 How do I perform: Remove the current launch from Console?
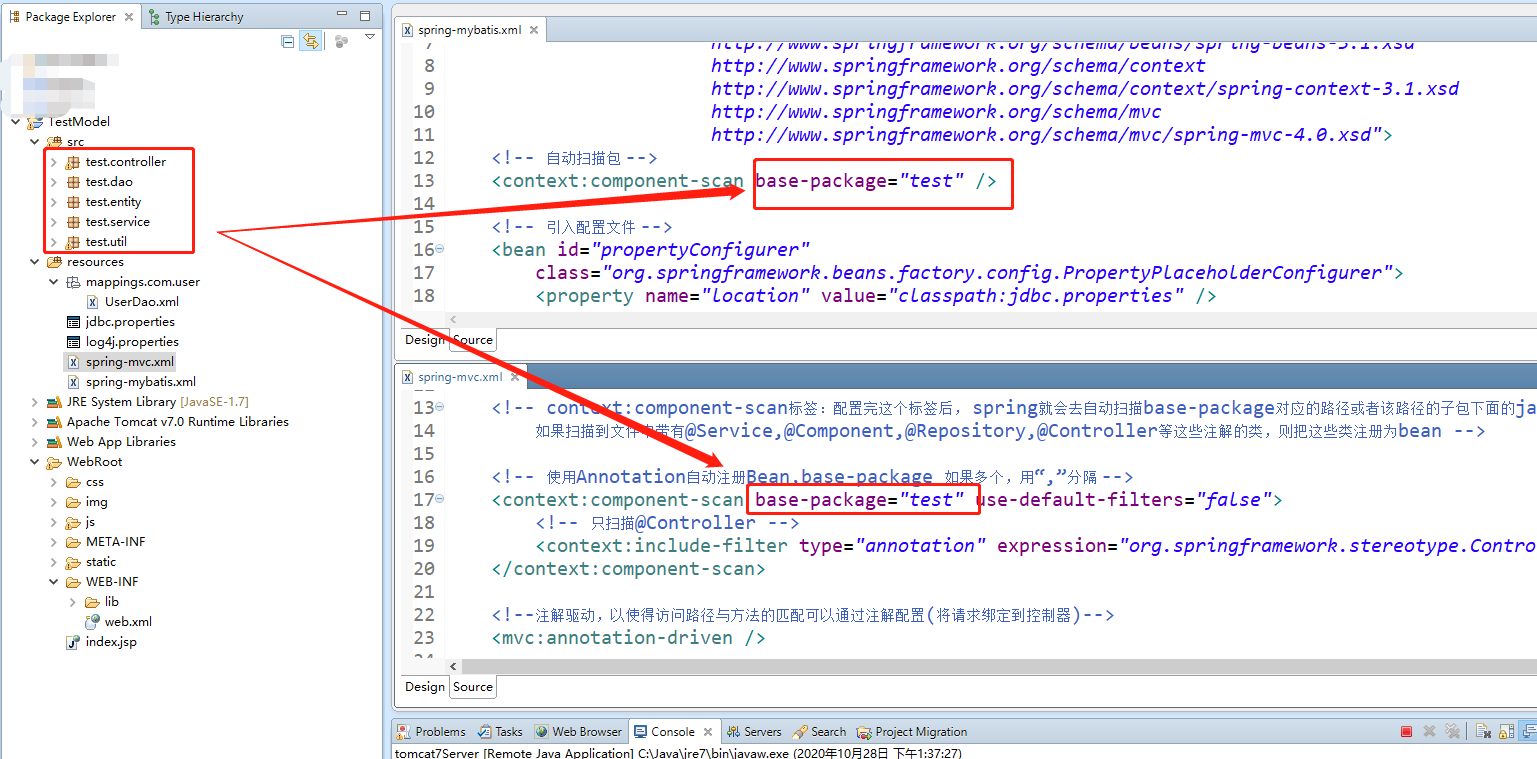[1429, 731]
